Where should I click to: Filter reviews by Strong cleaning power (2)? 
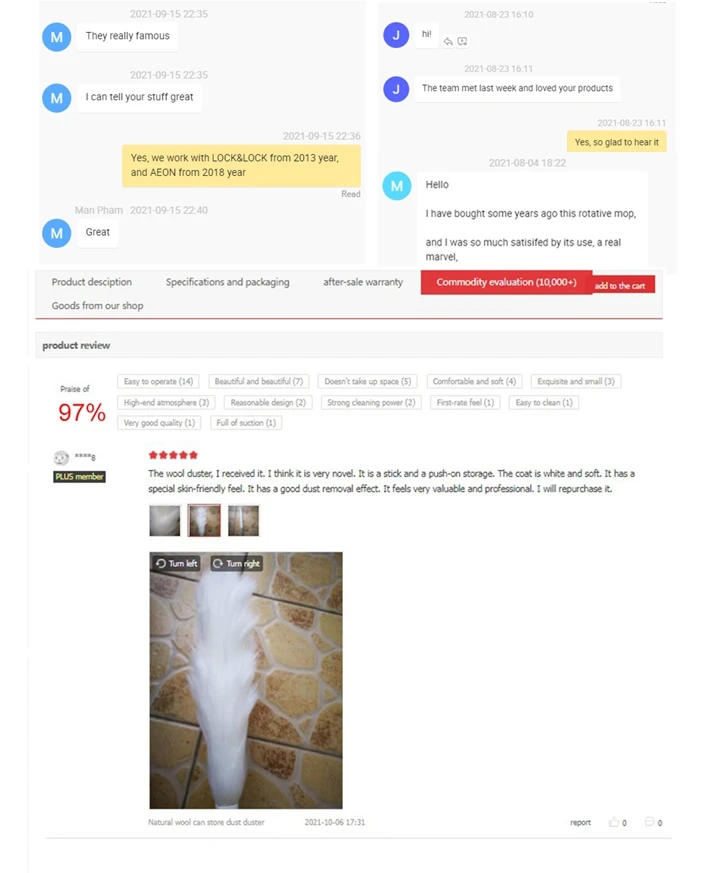(371, 403)
